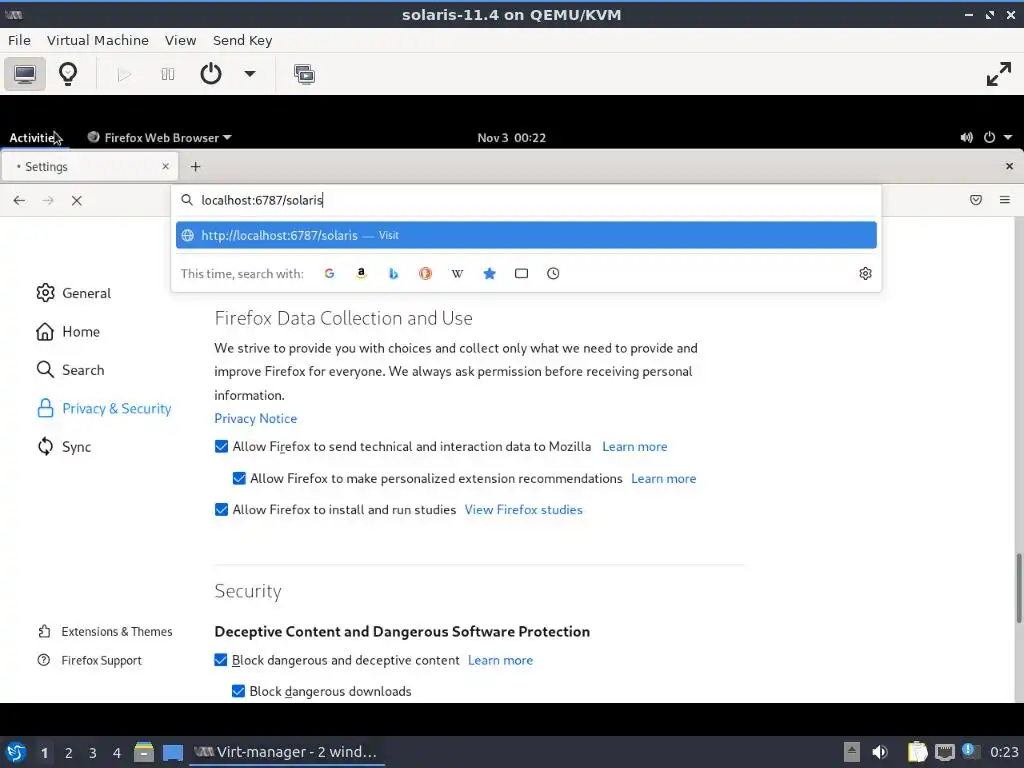Visit http://localhost:6787/solaris suggestion
1024x768 pixels.
tap(526, 235)
